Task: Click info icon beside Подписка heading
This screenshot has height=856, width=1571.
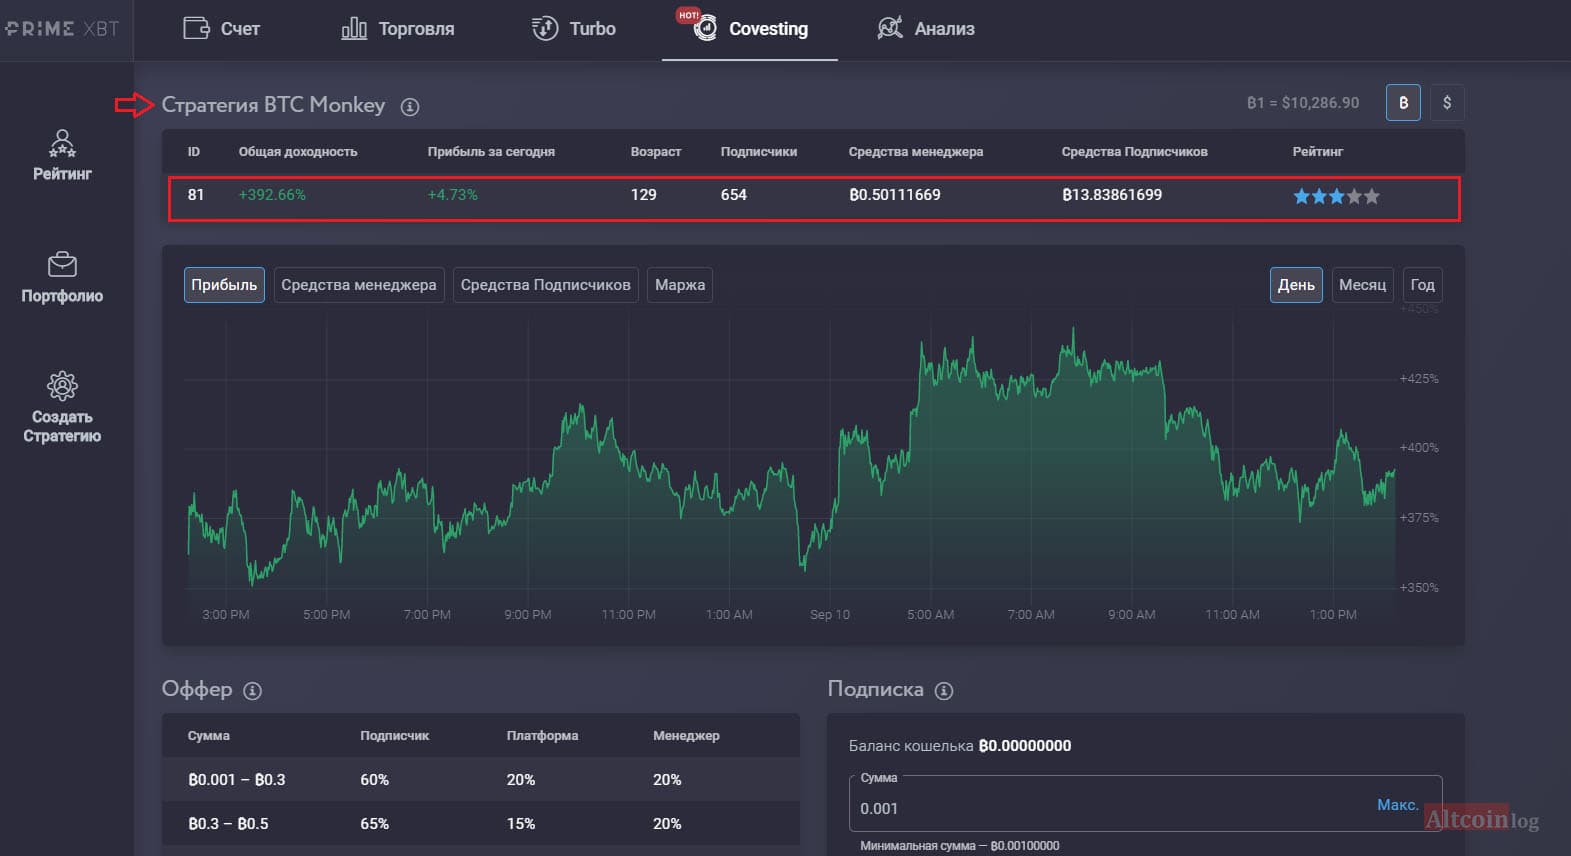Action: (944, 691)
